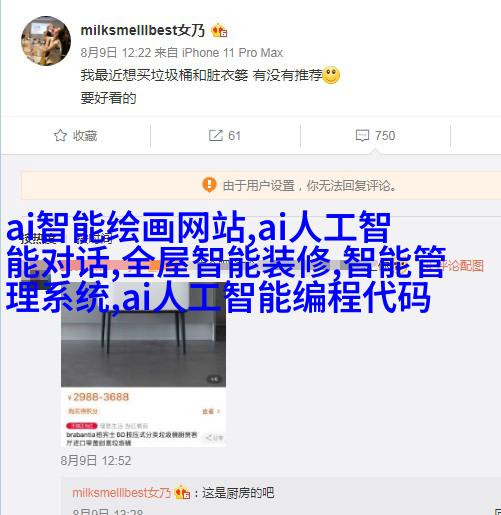The width and height of the screenshot is (501, 515).
Task: Open the 750 comments count
Action: click(385, 136)
